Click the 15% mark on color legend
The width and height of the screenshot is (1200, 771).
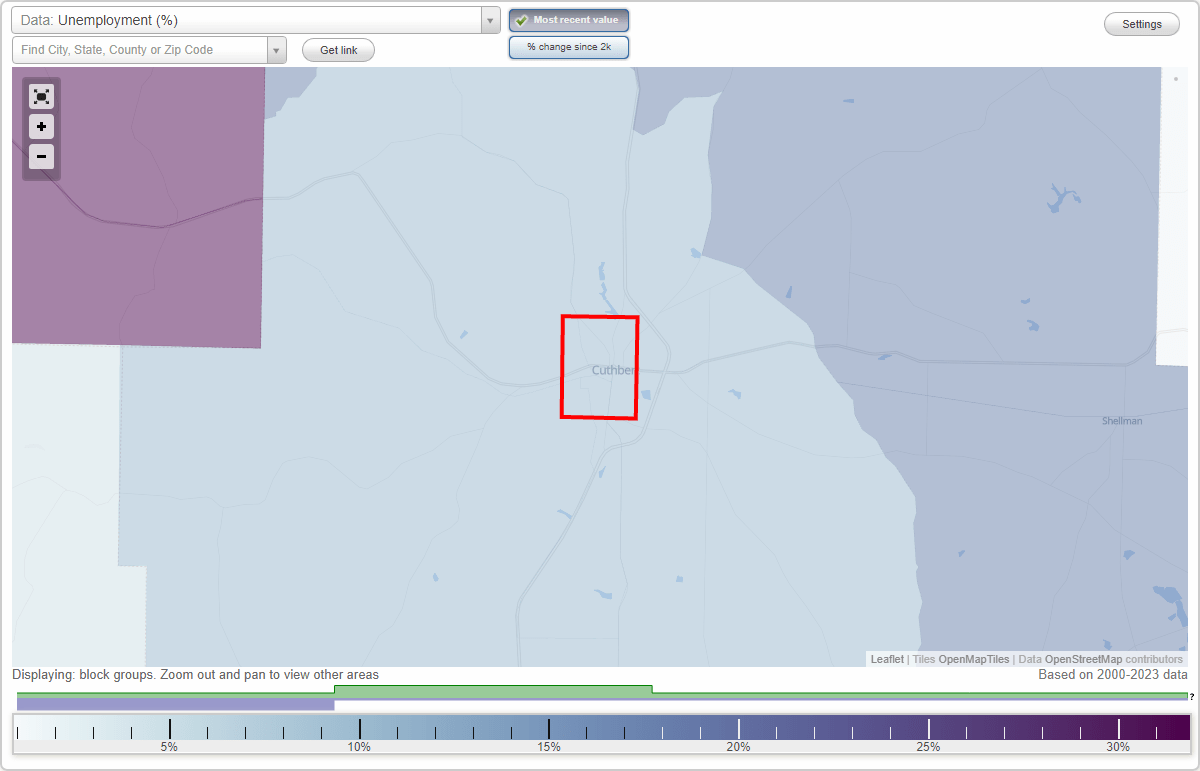549,746
